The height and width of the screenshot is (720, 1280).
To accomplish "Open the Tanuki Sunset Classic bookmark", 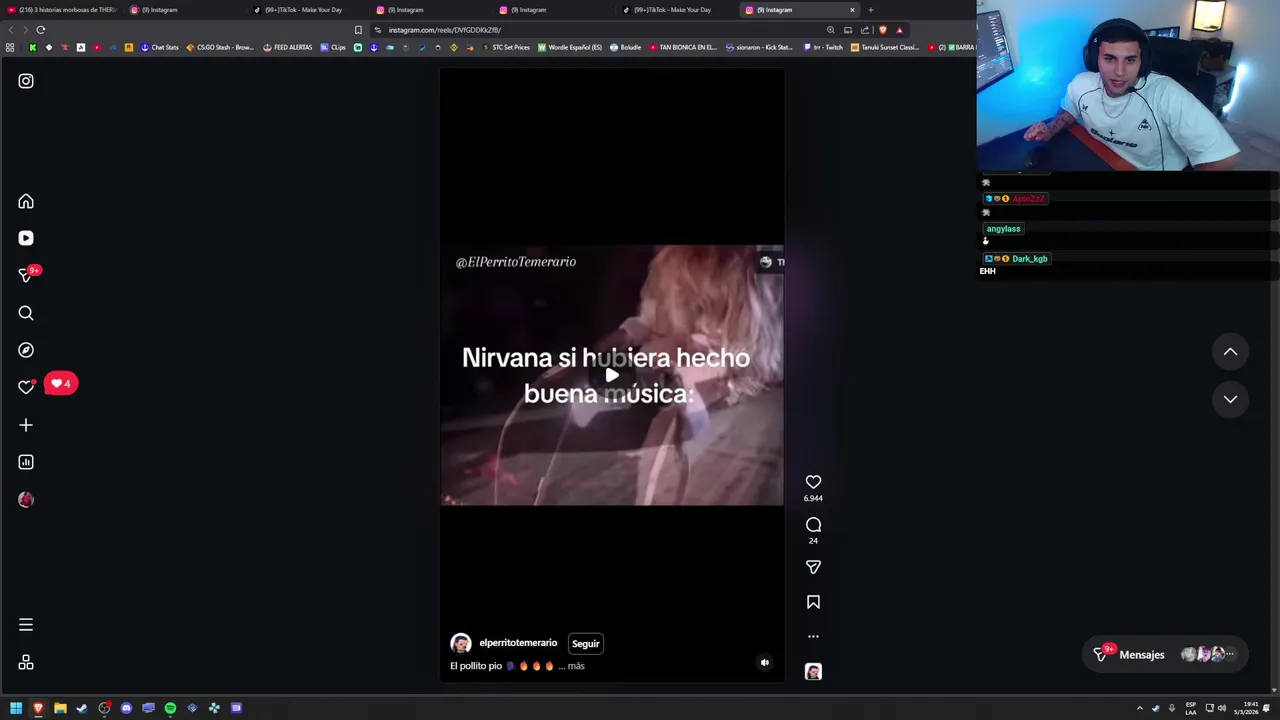I will (x=885, y=47).
